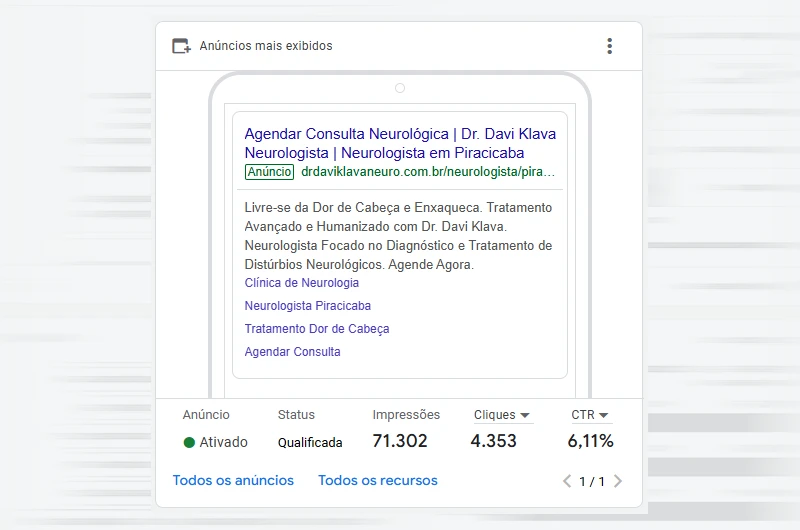800x530 pixels.
Task: Click the ad card icon beside the title
Action: click(181, 46)
